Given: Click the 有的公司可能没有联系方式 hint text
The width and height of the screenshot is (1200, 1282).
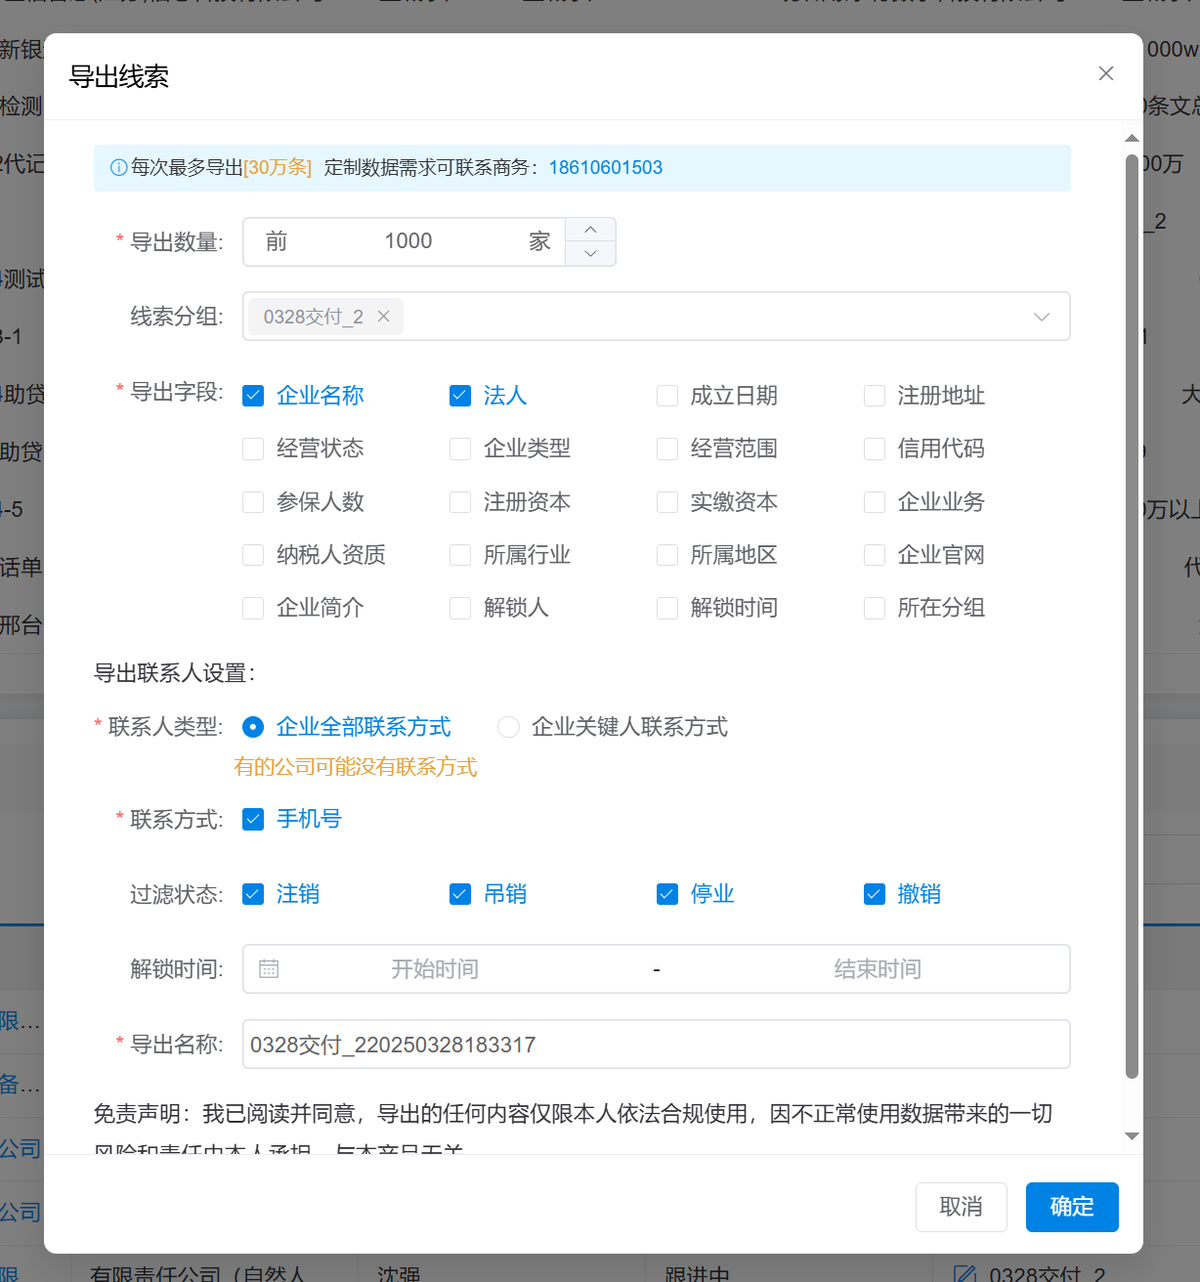Looking at the screenshot, I should pyautogui.click(x=355, y=767).
